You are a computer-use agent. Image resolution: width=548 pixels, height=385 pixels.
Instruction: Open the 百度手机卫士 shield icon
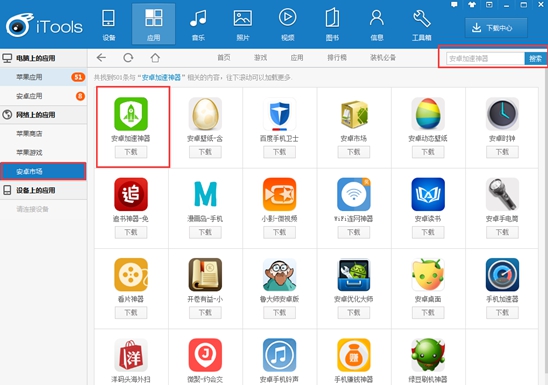[279, 114]
